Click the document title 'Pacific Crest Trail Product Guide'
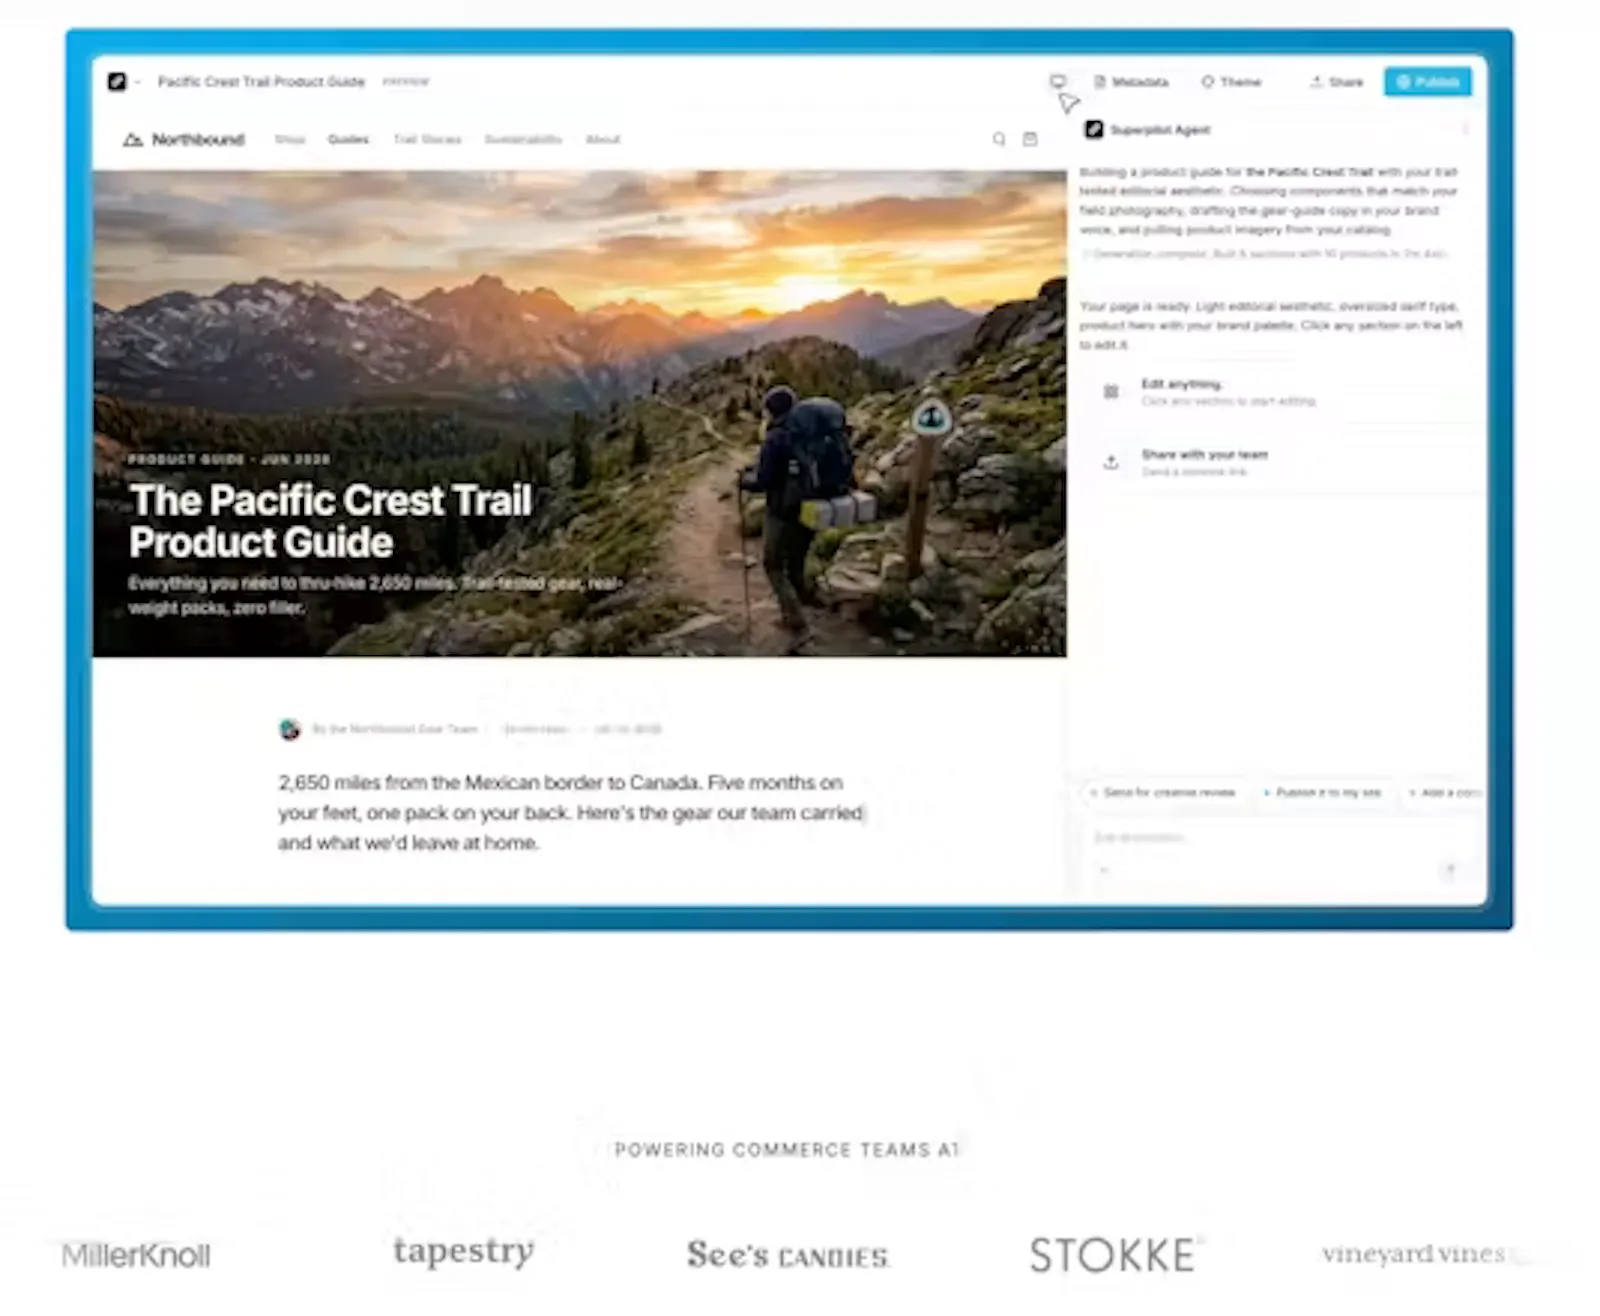The image size is (1600, 1316). click(261, 82)
